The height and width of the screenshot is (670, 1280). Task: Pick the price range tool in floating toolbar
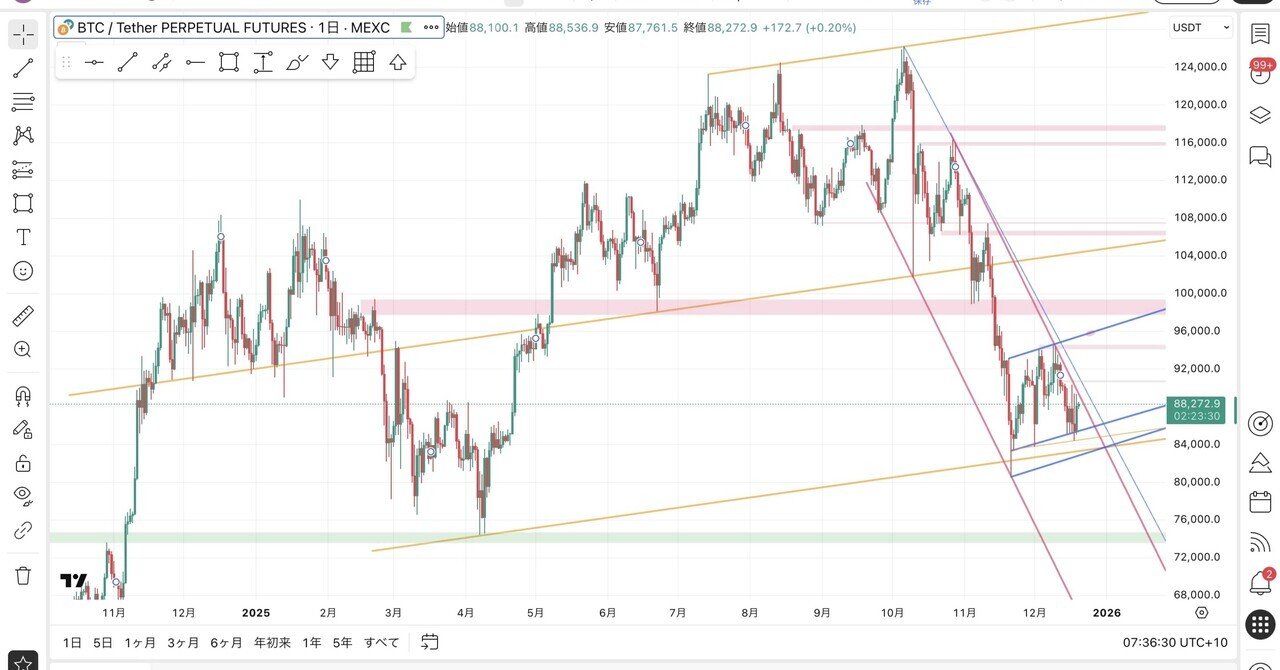(x=263, y=62)
